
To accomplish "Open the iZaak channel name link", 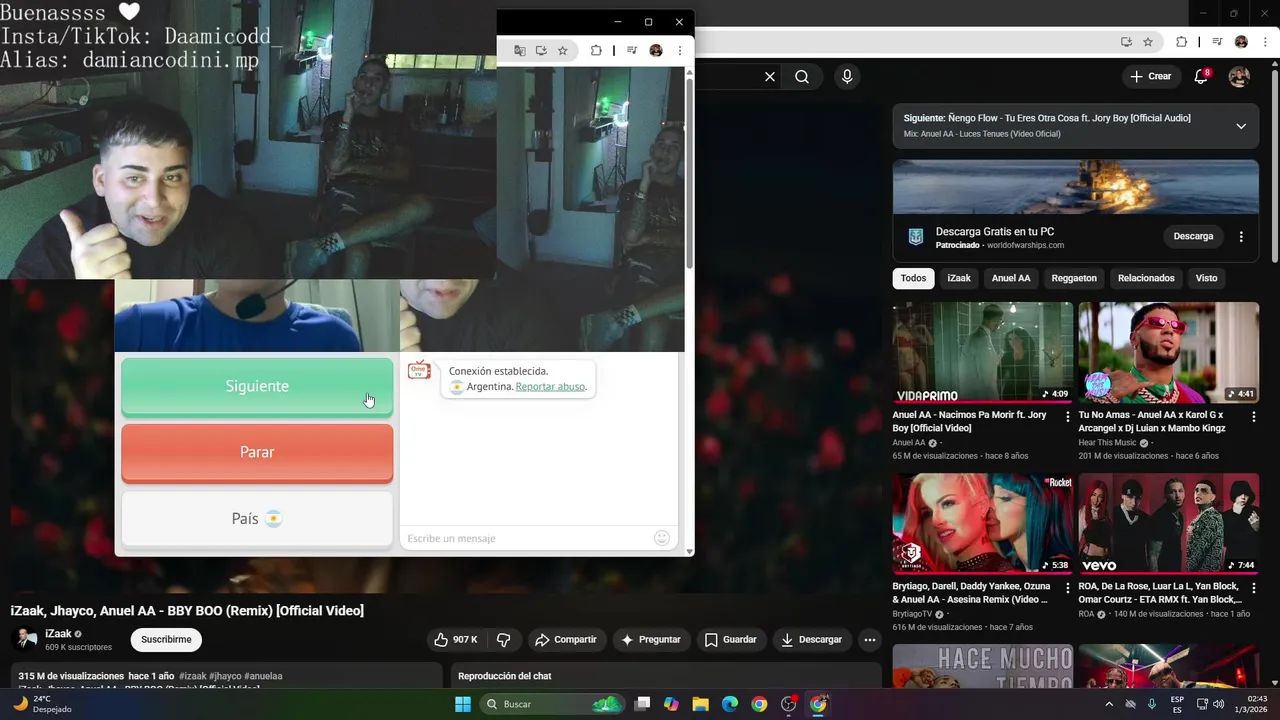I will [58, 634].
